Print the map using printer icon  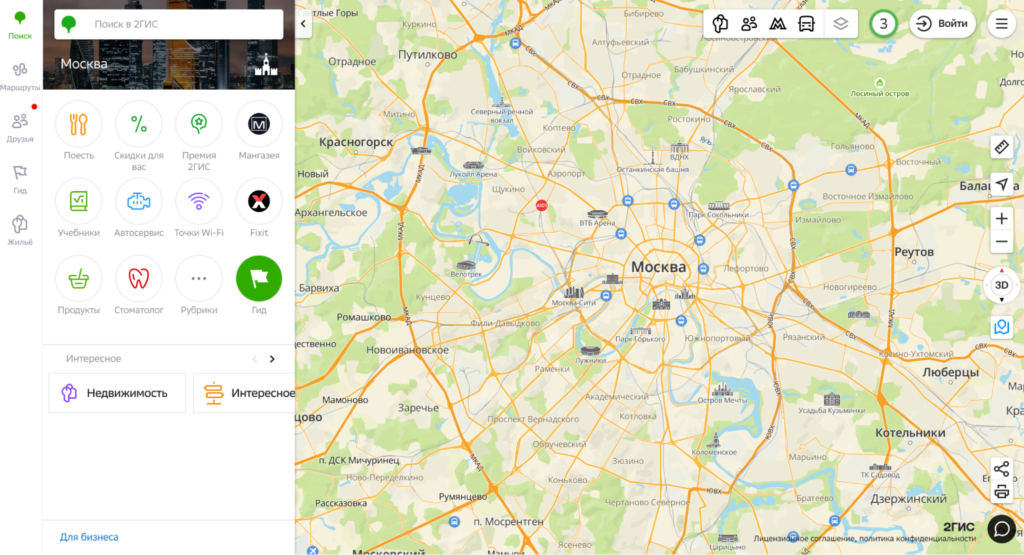pos(1001,492)
